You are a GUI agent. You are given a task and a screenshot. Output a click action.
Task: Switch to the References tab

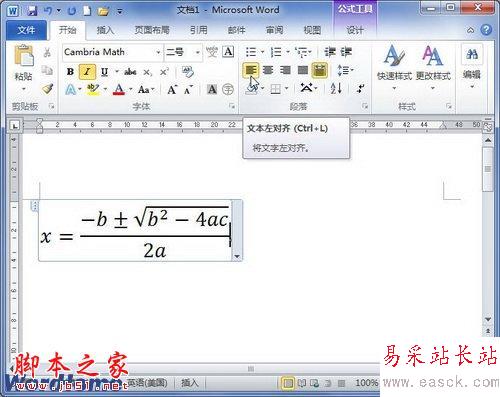[199, 30]
